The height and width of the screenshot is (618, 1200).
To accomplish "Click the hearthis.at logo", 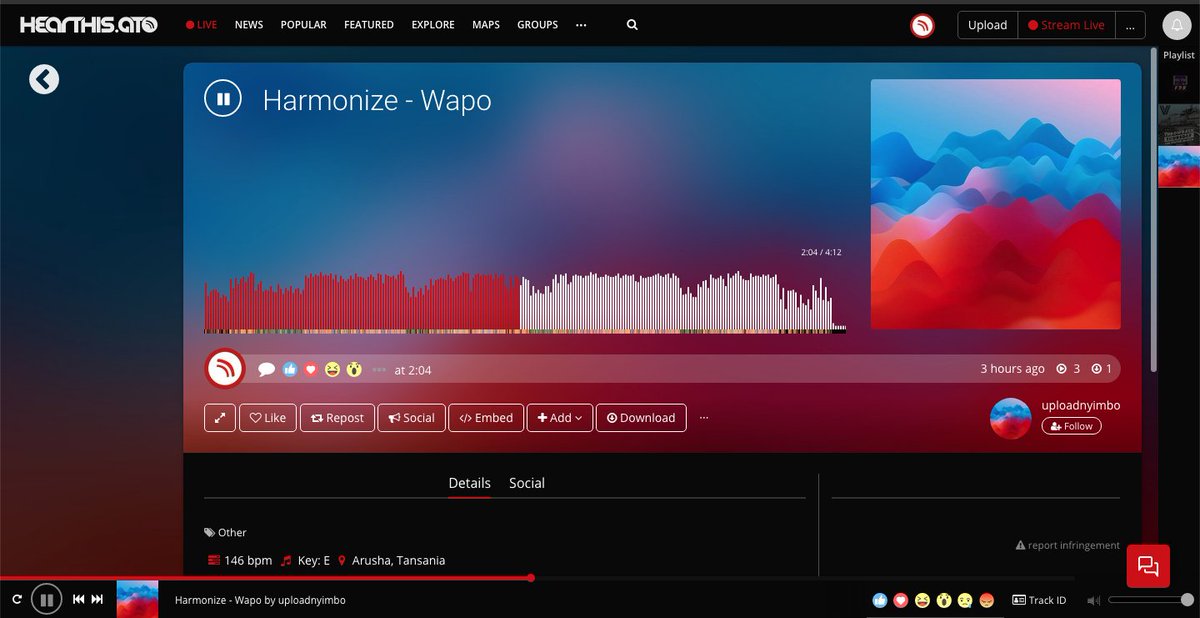I will point(88,25).
